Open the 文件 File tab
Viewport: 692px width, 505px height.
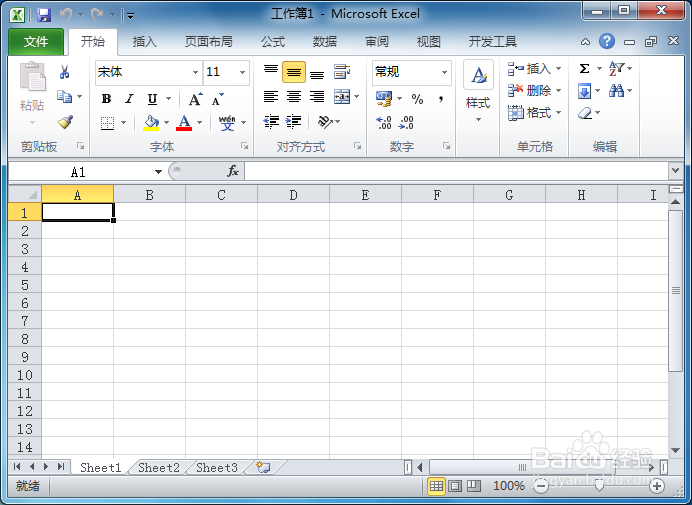pos(36,42)
